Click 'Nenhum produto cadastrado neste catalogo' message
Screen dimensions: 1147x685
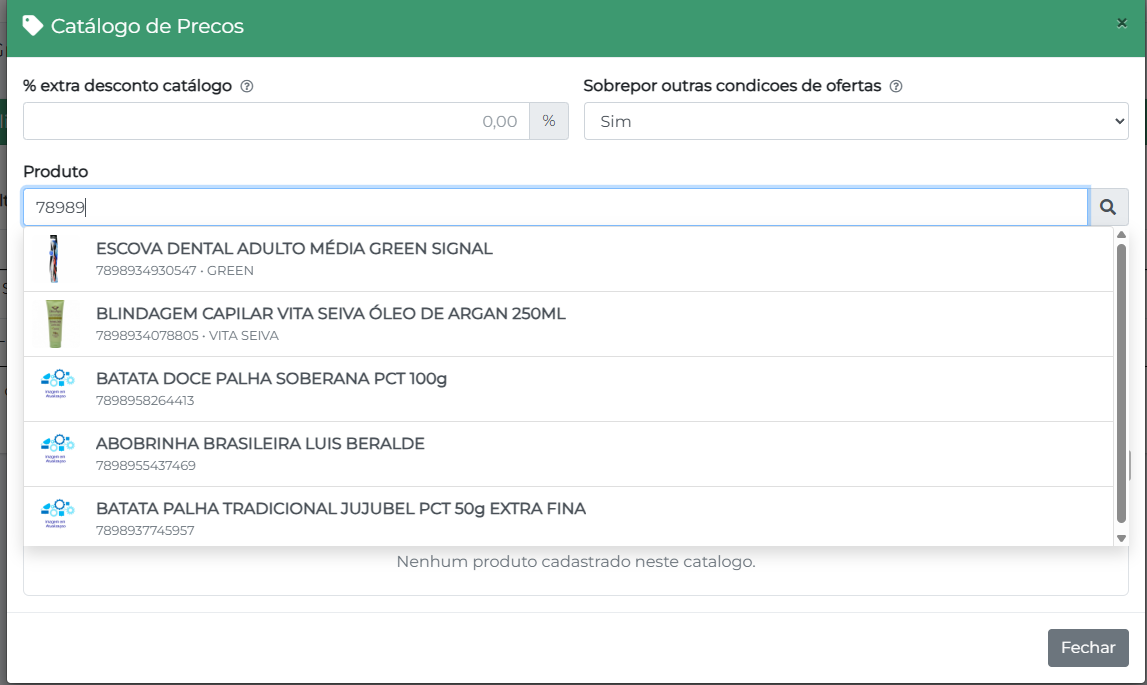tap(576, 562)
